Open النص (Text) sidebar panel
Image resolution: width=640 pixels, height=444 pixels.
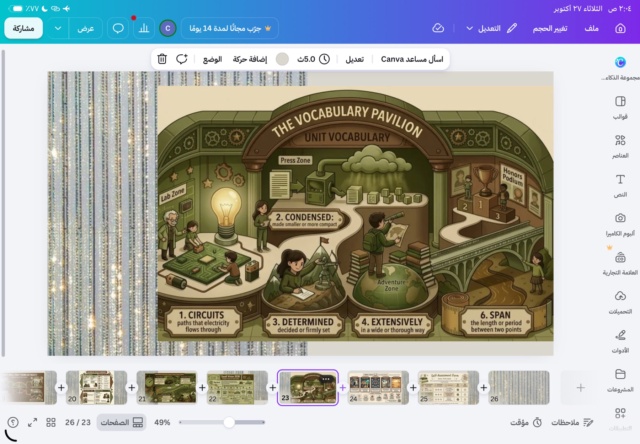tap(620, 185)
